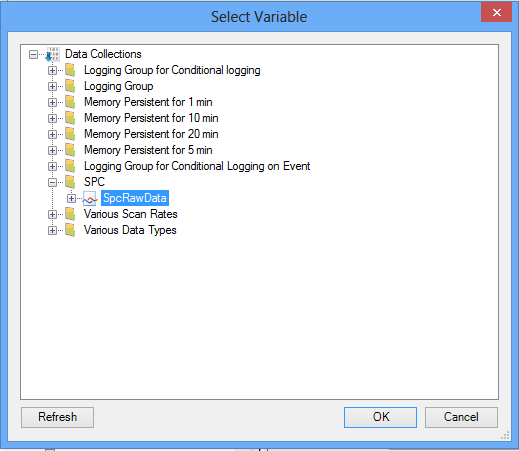
Task: Select the Logging Group item
Action: pos(118,86)
